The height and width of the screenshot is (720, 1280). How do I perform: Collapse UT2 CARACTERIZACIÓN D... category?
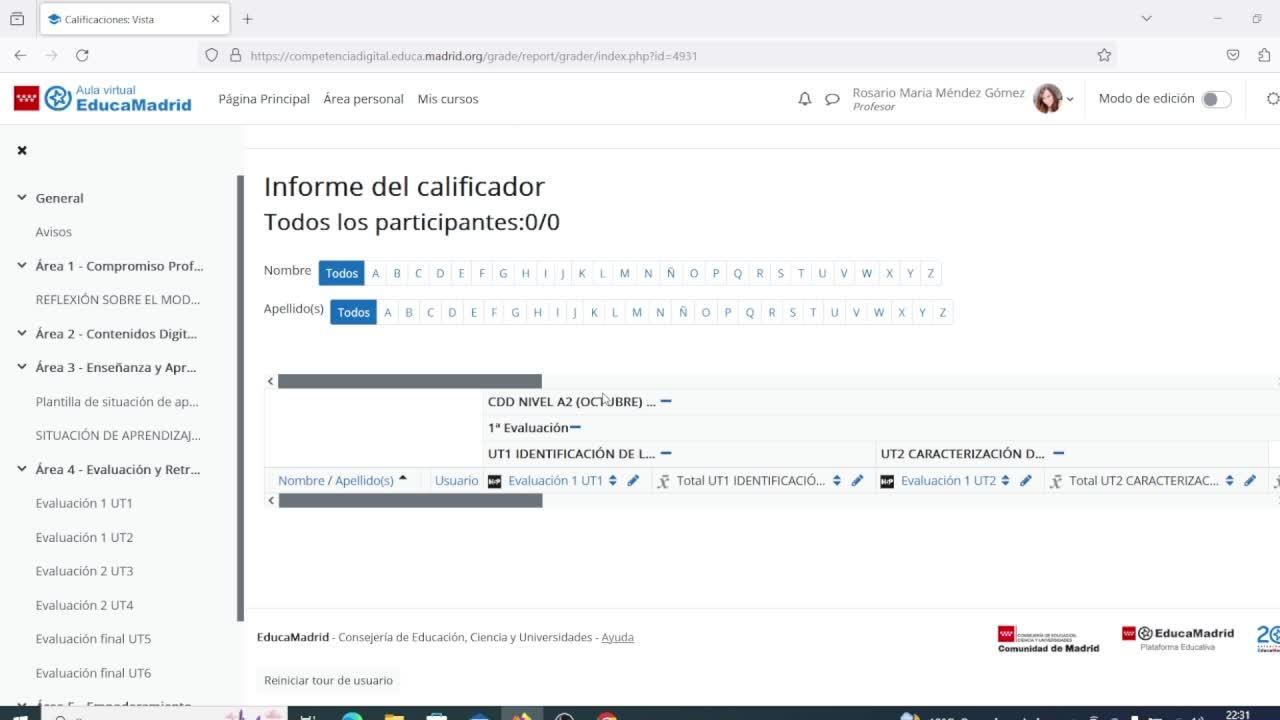pyautogui.click(x=1059, y=454)
